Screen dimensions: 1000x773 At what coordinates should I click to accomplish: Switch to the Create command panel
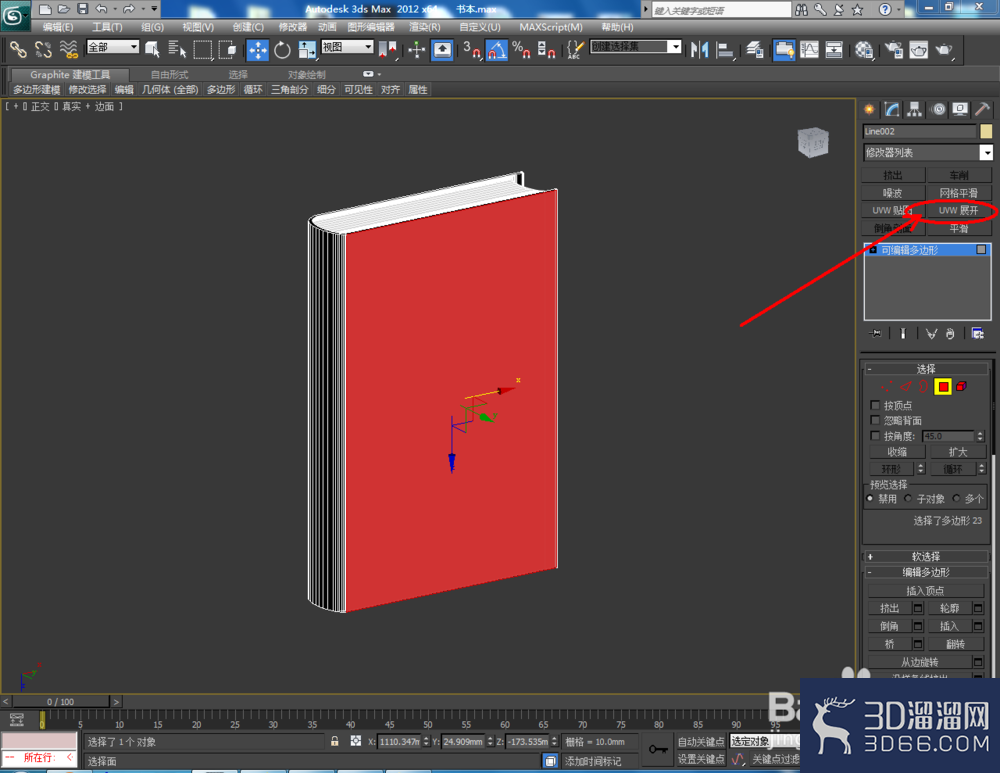(869, 110)
